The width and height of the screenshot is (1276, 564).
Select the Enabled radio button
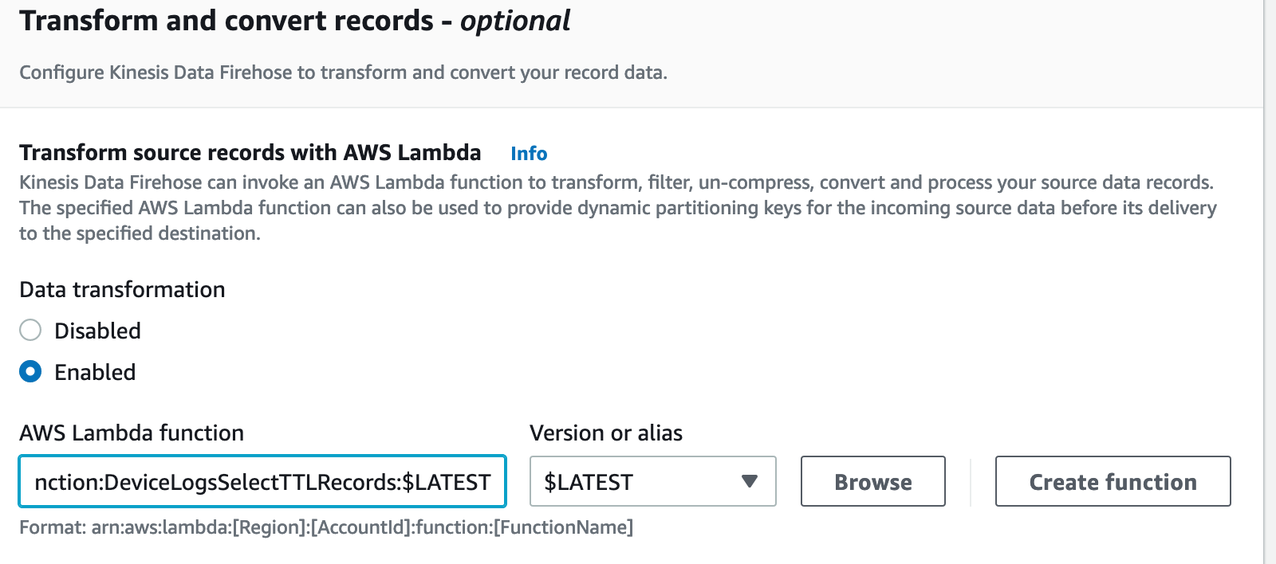(x=31, y=372)
